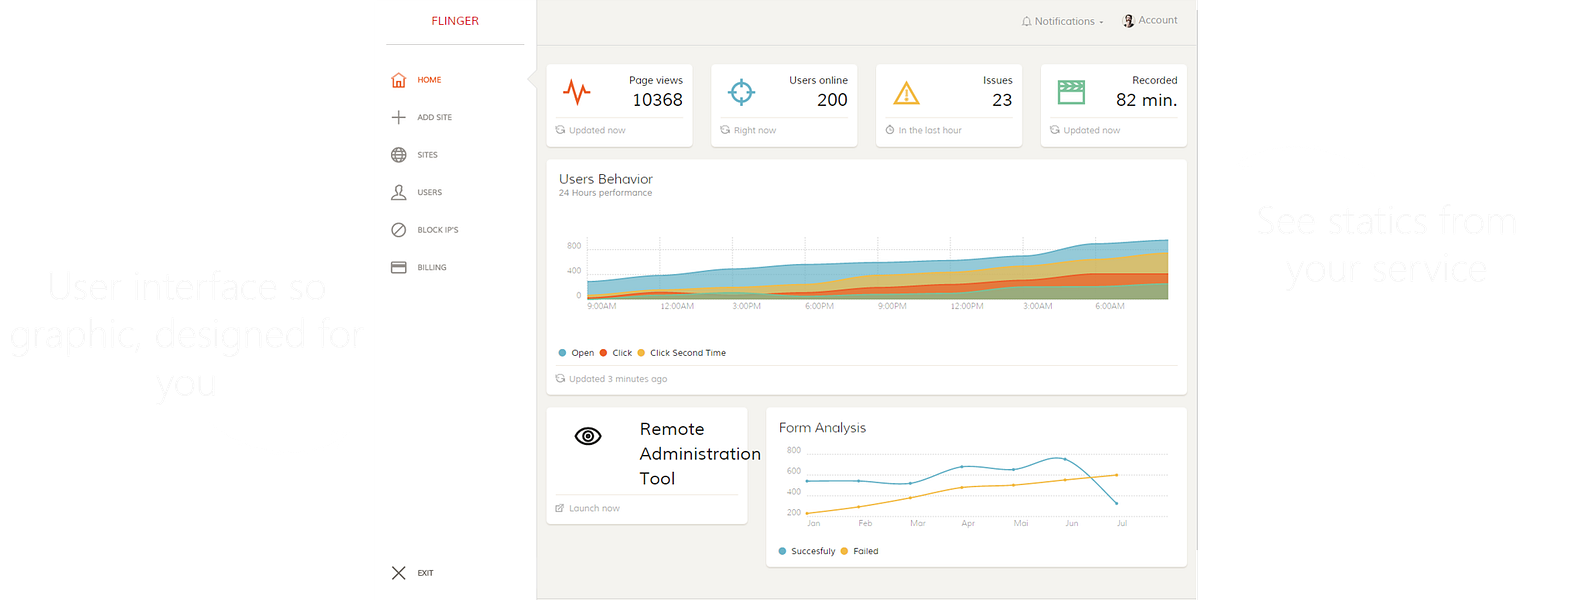The width and height of the screenshot is (1572, 600).
Task: Click the Launch now link
Action: [x=594, y=509]
